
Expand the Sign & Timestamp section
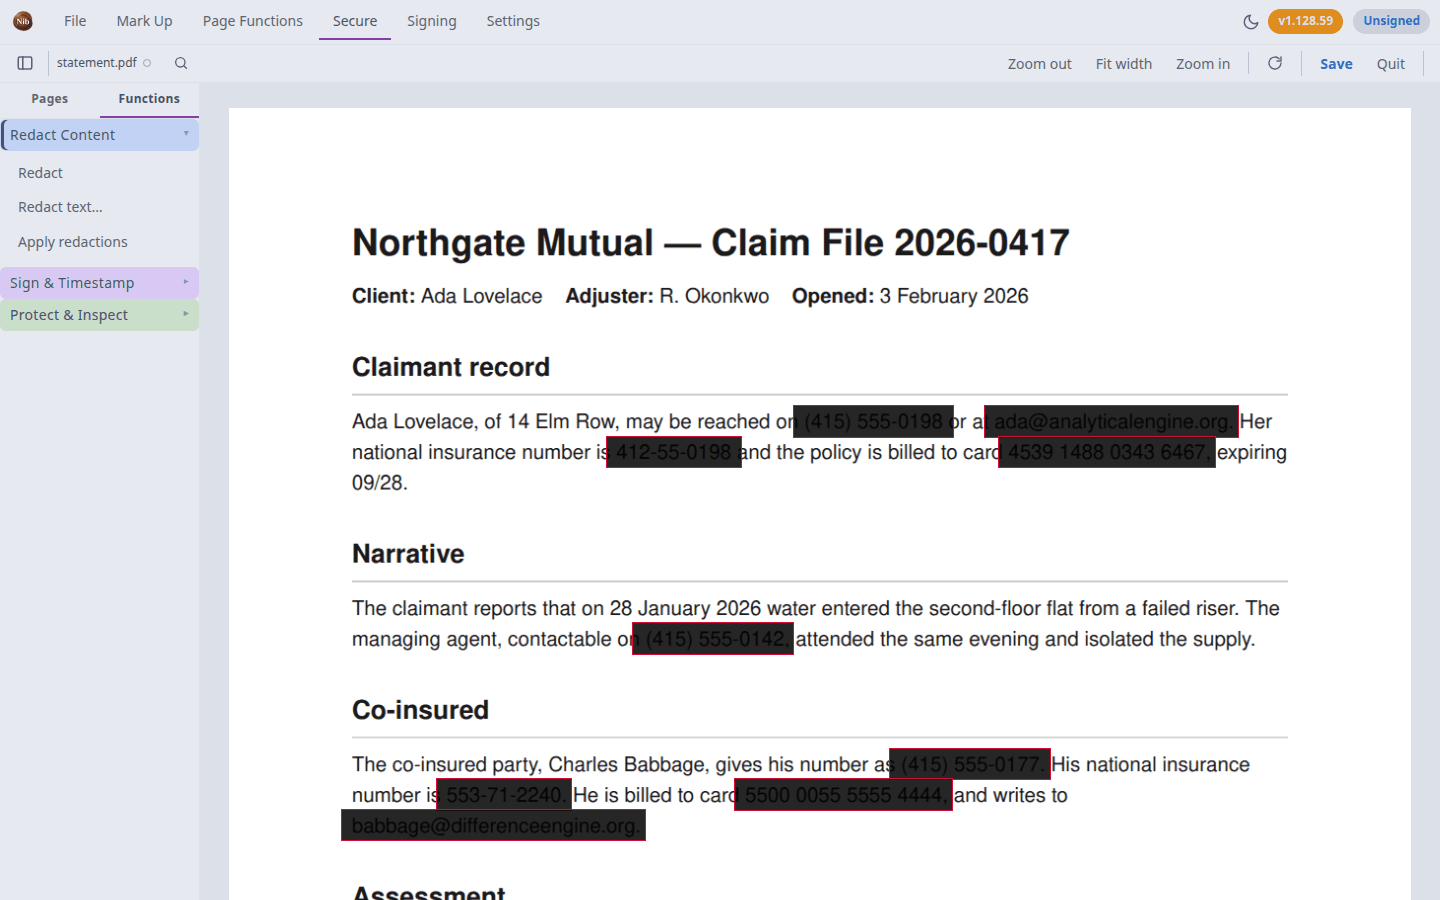100,283
